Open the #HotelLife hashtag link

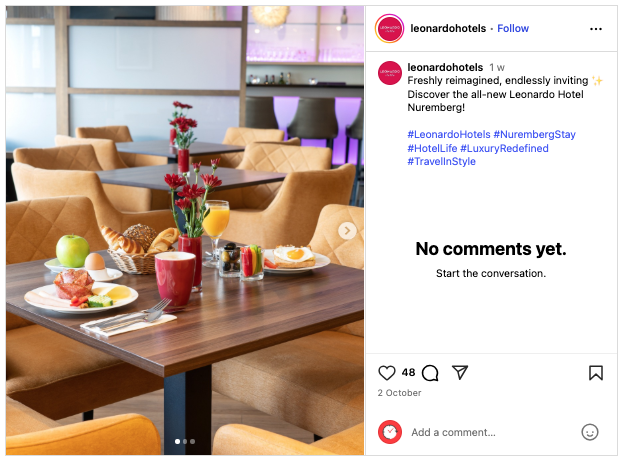pyautogui.click(x=432, y=148)
